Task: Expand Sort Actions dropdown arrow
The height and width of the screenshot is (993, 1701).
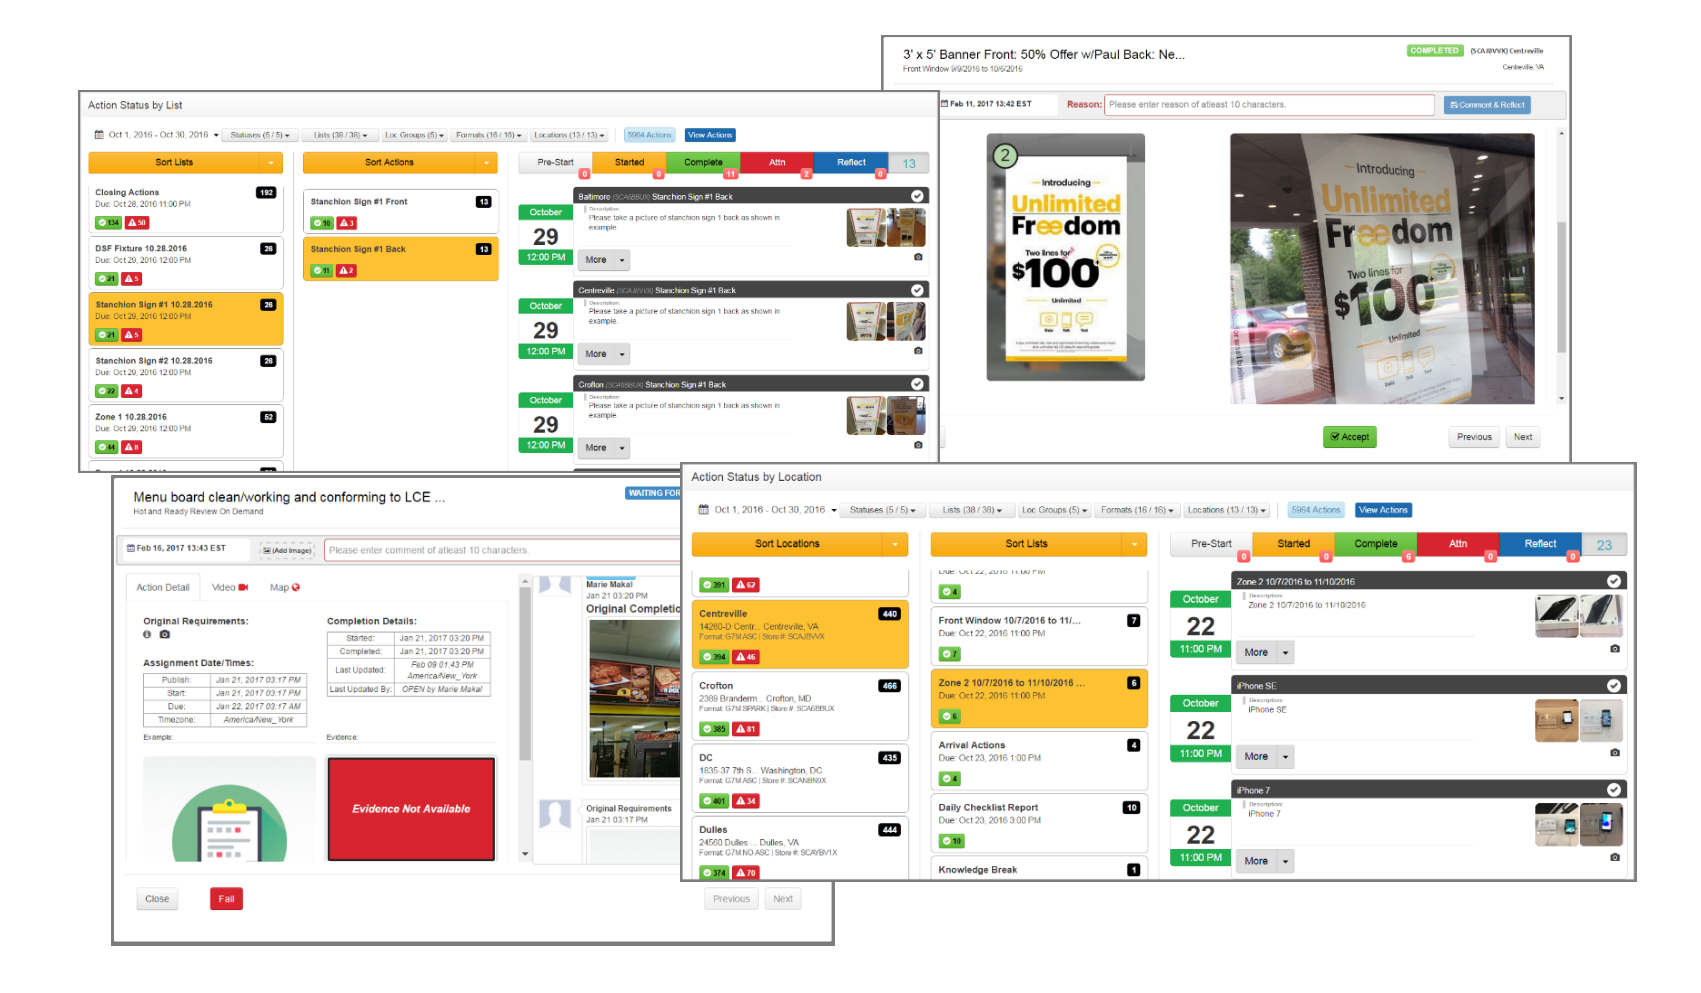Action: tap(486, 162)
